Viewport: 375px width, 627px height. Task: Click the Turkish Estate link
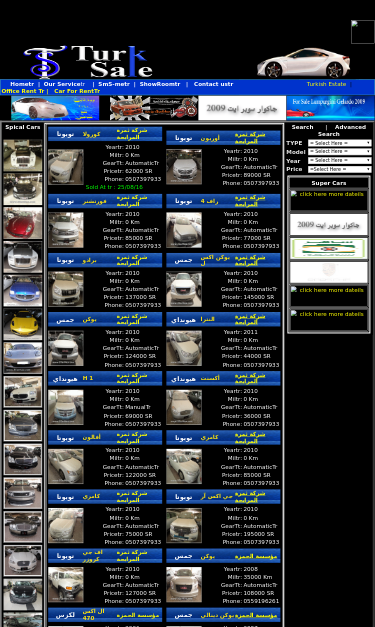pyautogui.click(x=326, y=84)
